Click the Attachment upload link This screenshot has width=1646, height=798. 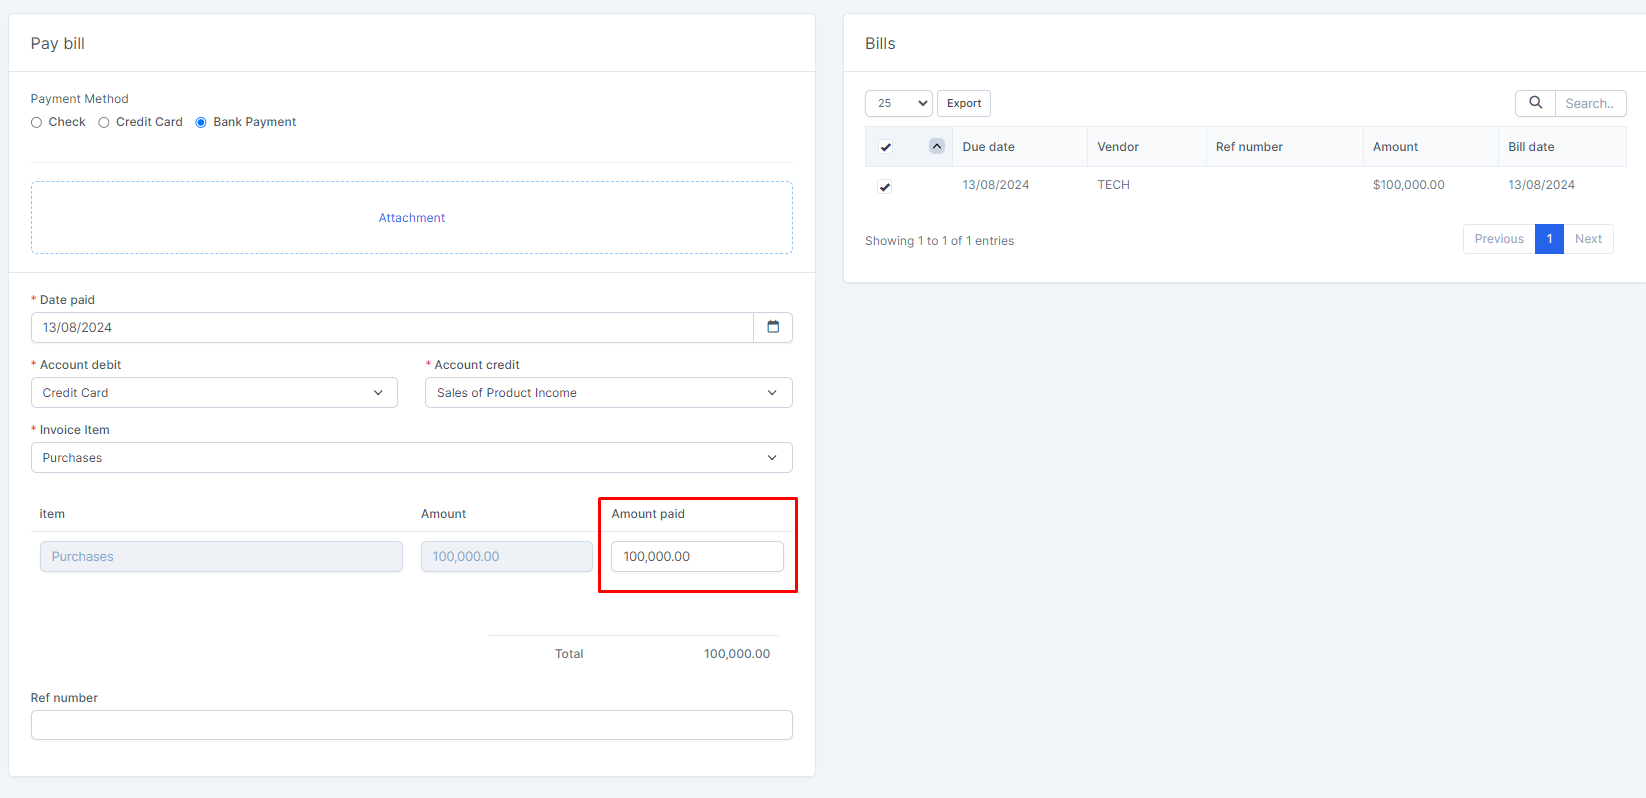(411, 218)
